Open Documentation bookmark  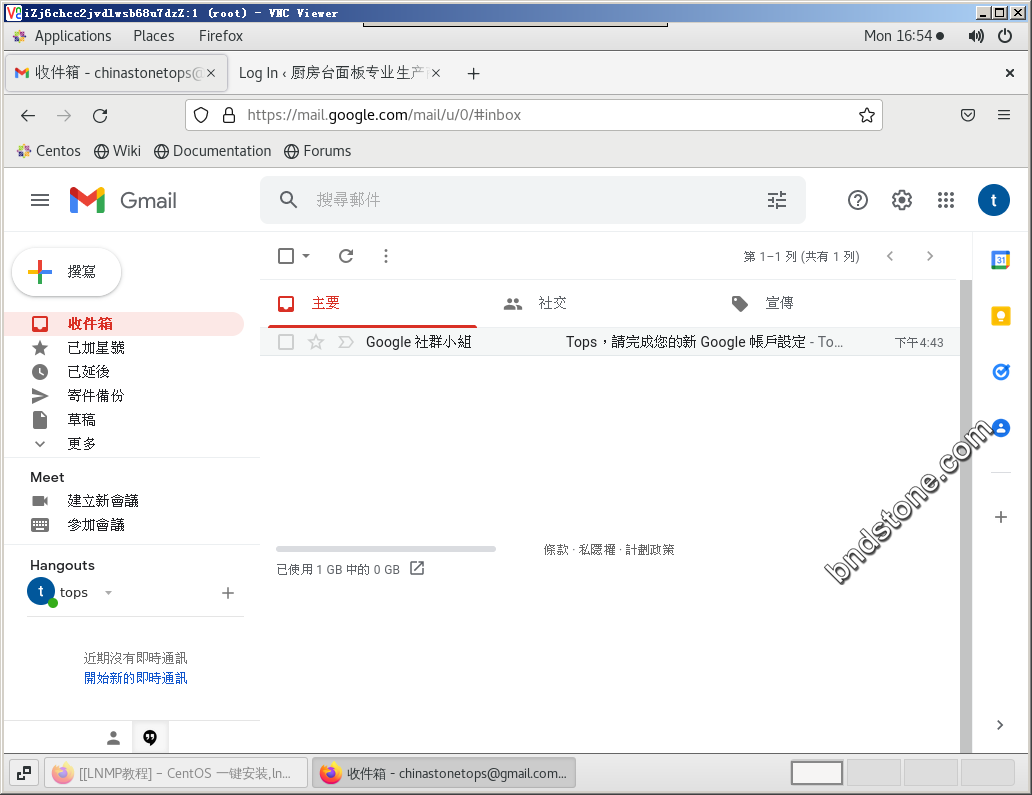(x=213, y=151)
